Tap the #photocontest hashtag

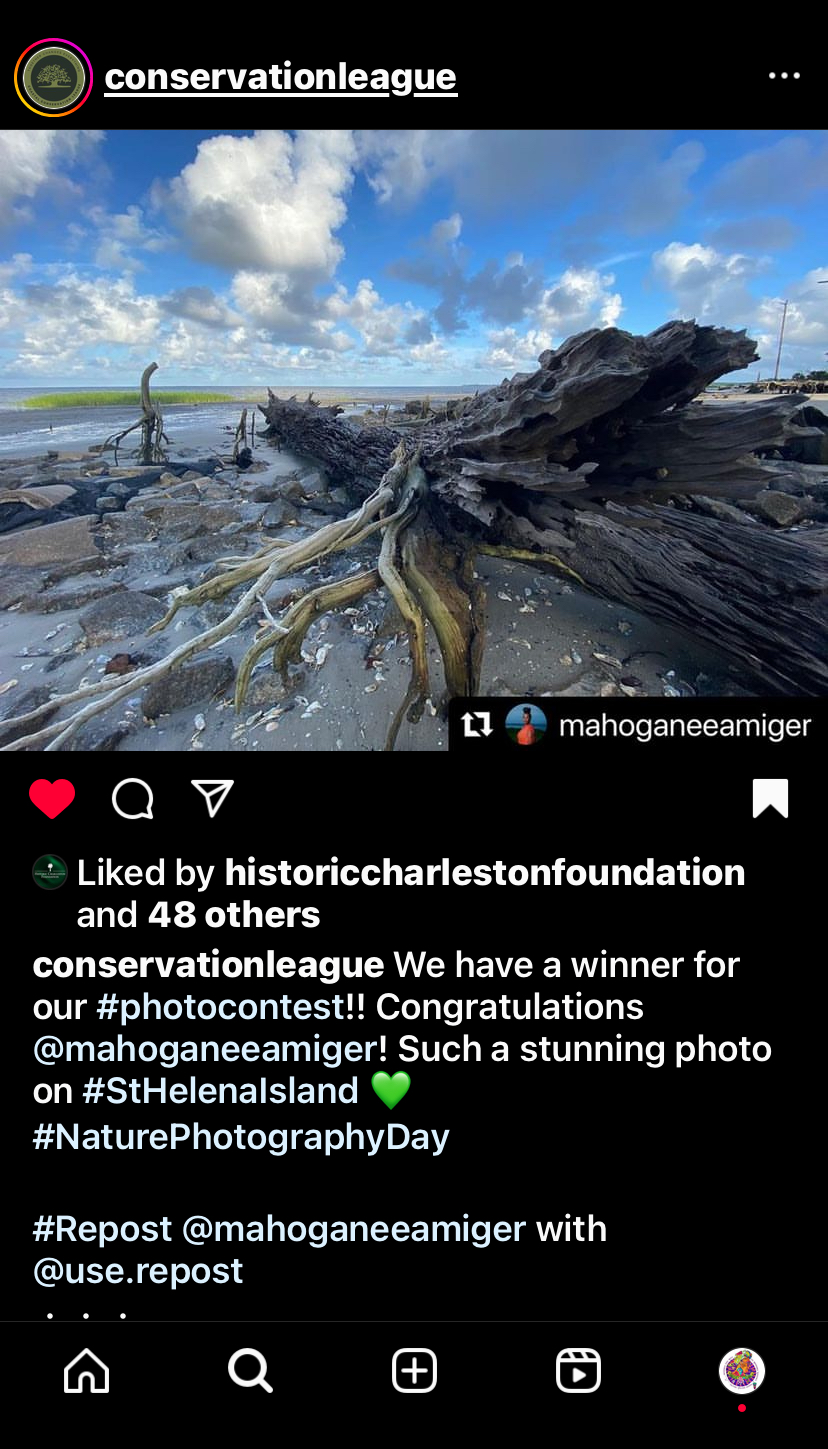click(220, 1007)
